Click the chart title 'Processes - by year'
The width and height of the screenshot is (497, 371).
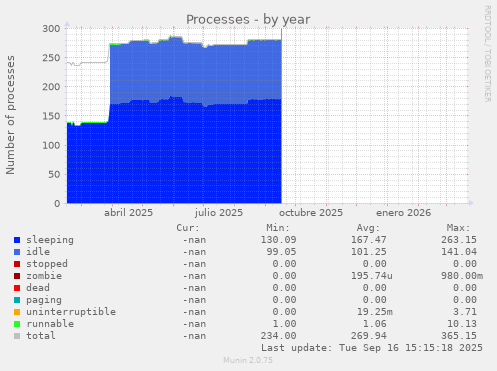(x=248, y=20)
